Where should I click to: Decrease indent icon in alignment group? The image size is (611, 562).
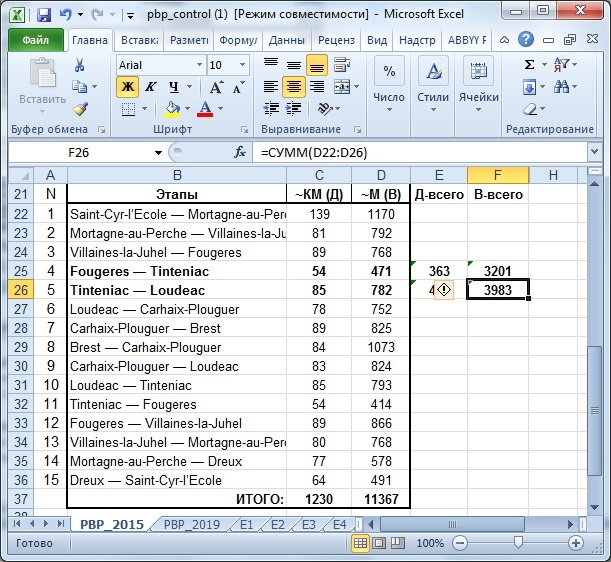[x=271, y=109]
